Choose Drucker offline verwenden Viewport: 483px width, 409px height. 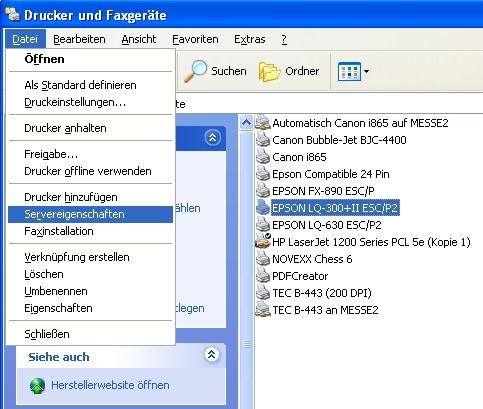tap(90, 171)
